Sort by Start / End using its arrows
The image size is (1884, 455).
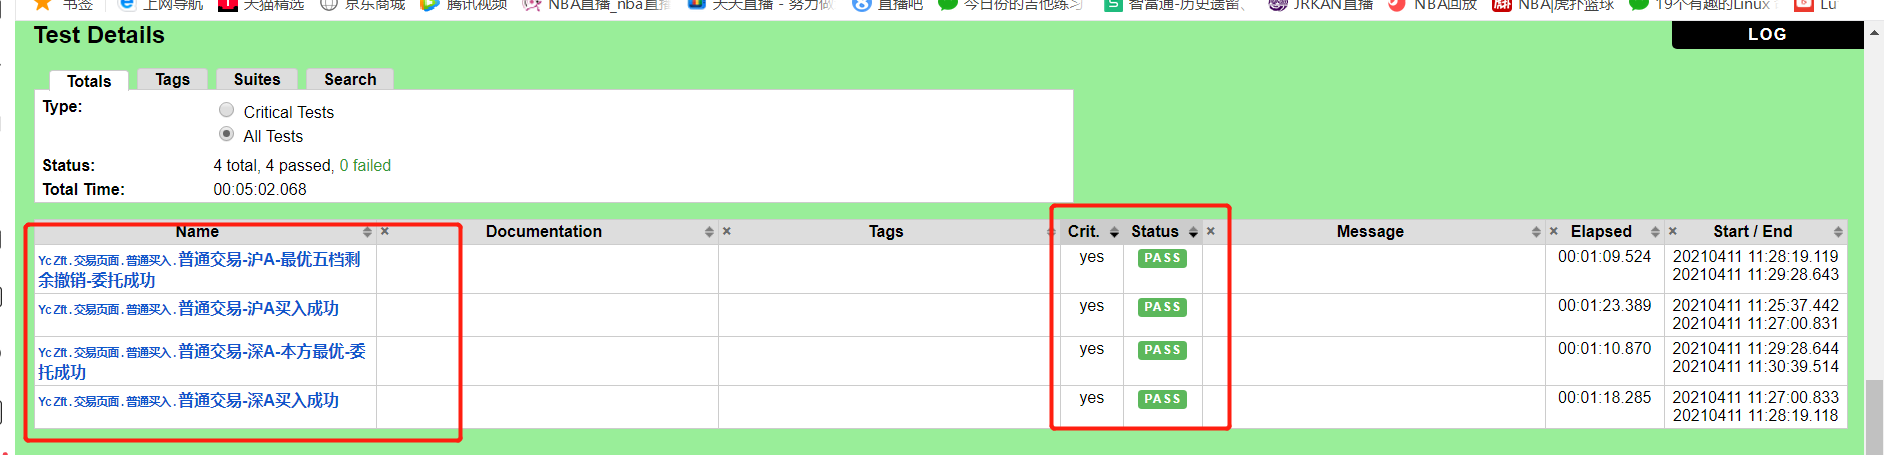1838,232
